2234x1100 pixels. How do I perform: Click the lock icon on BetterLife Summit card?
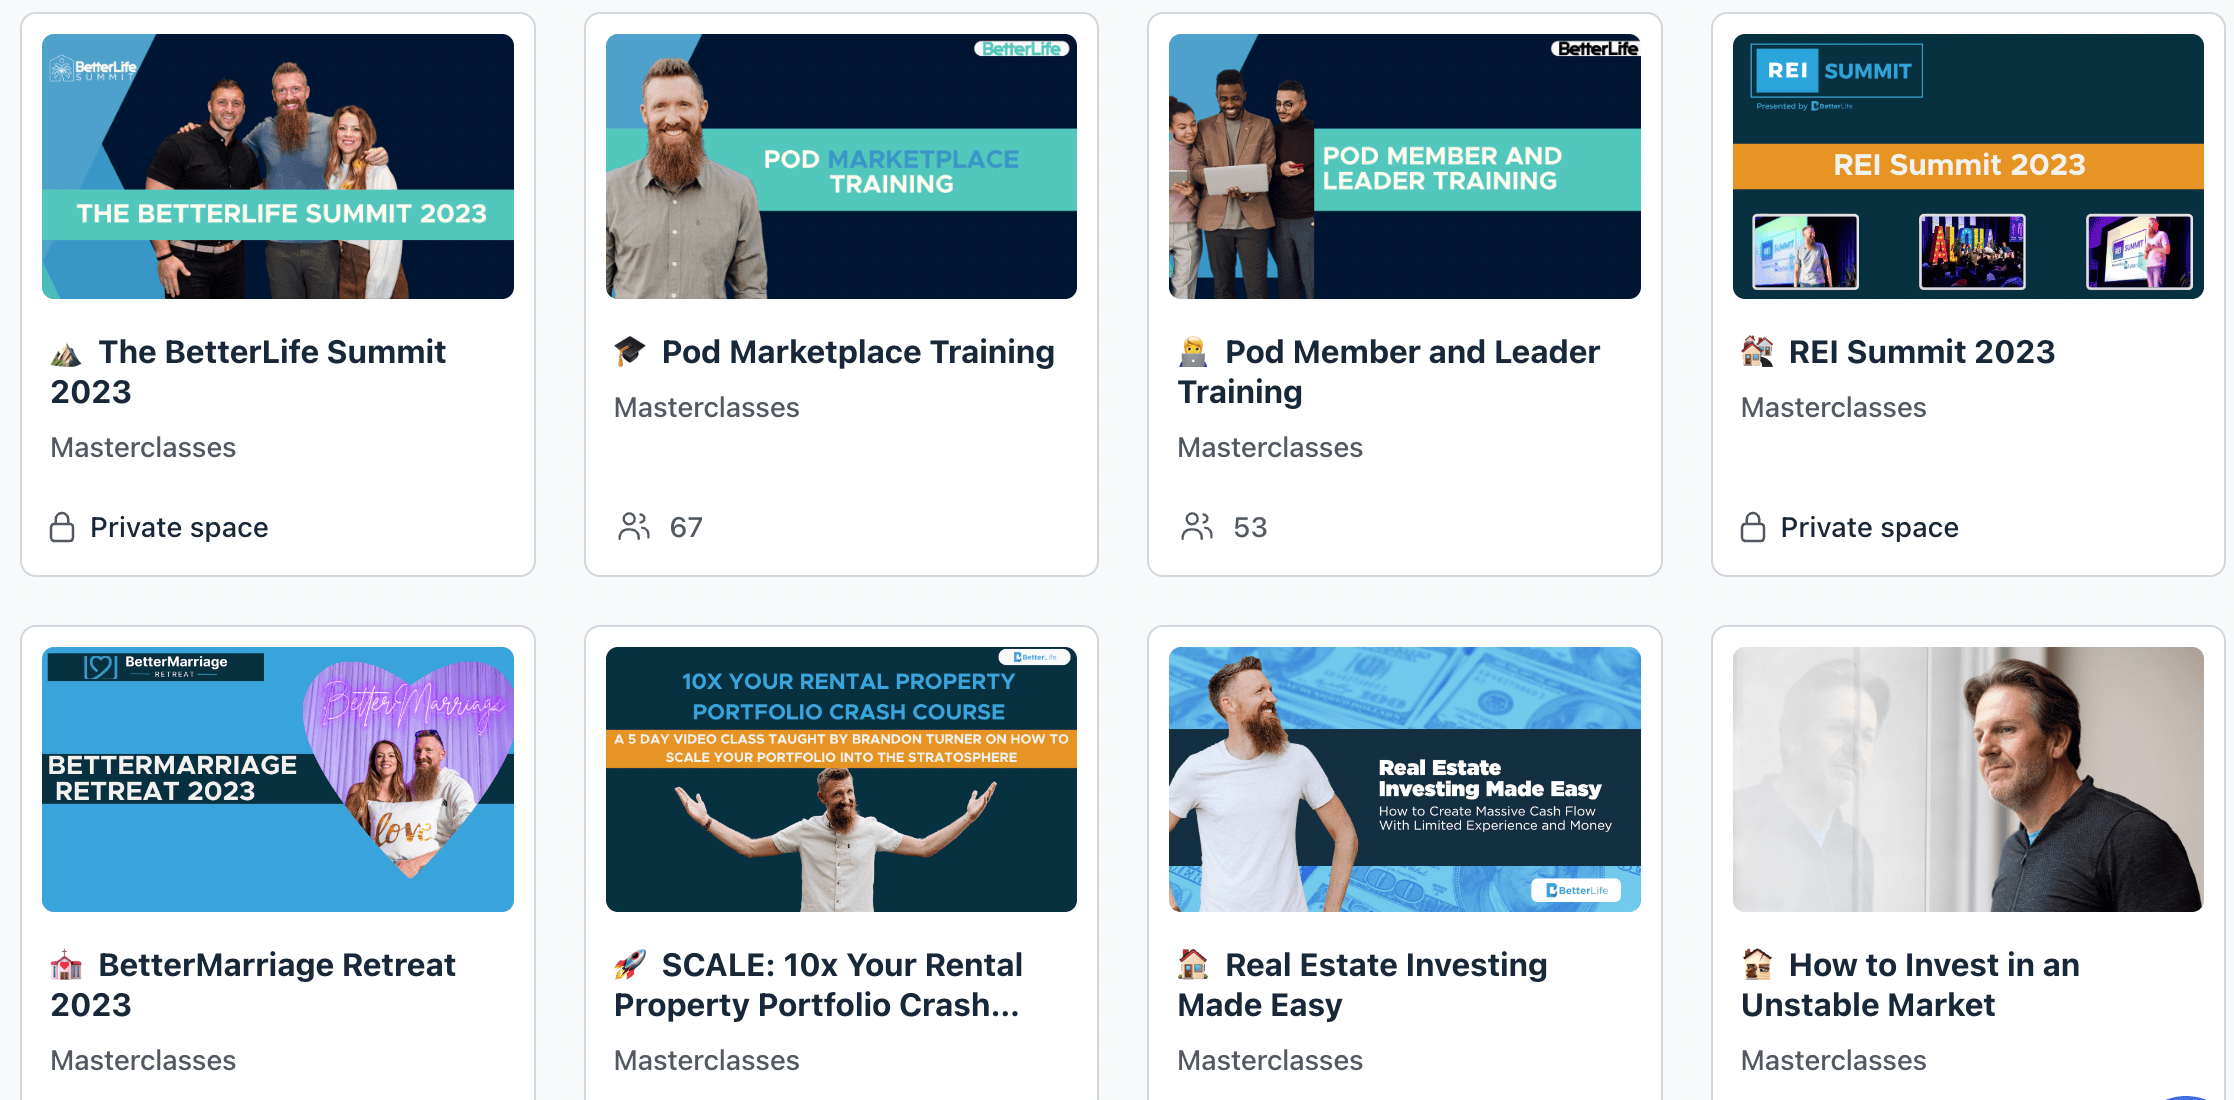click(x=62, y=527)
